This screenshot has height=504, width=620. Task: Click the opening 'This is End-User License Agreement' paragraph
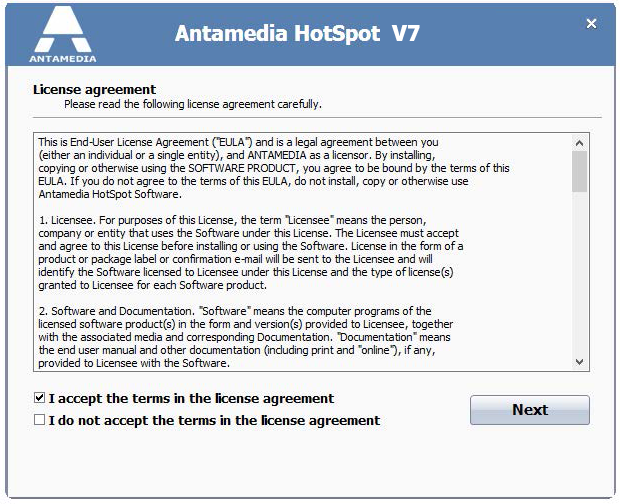(274, 168)
